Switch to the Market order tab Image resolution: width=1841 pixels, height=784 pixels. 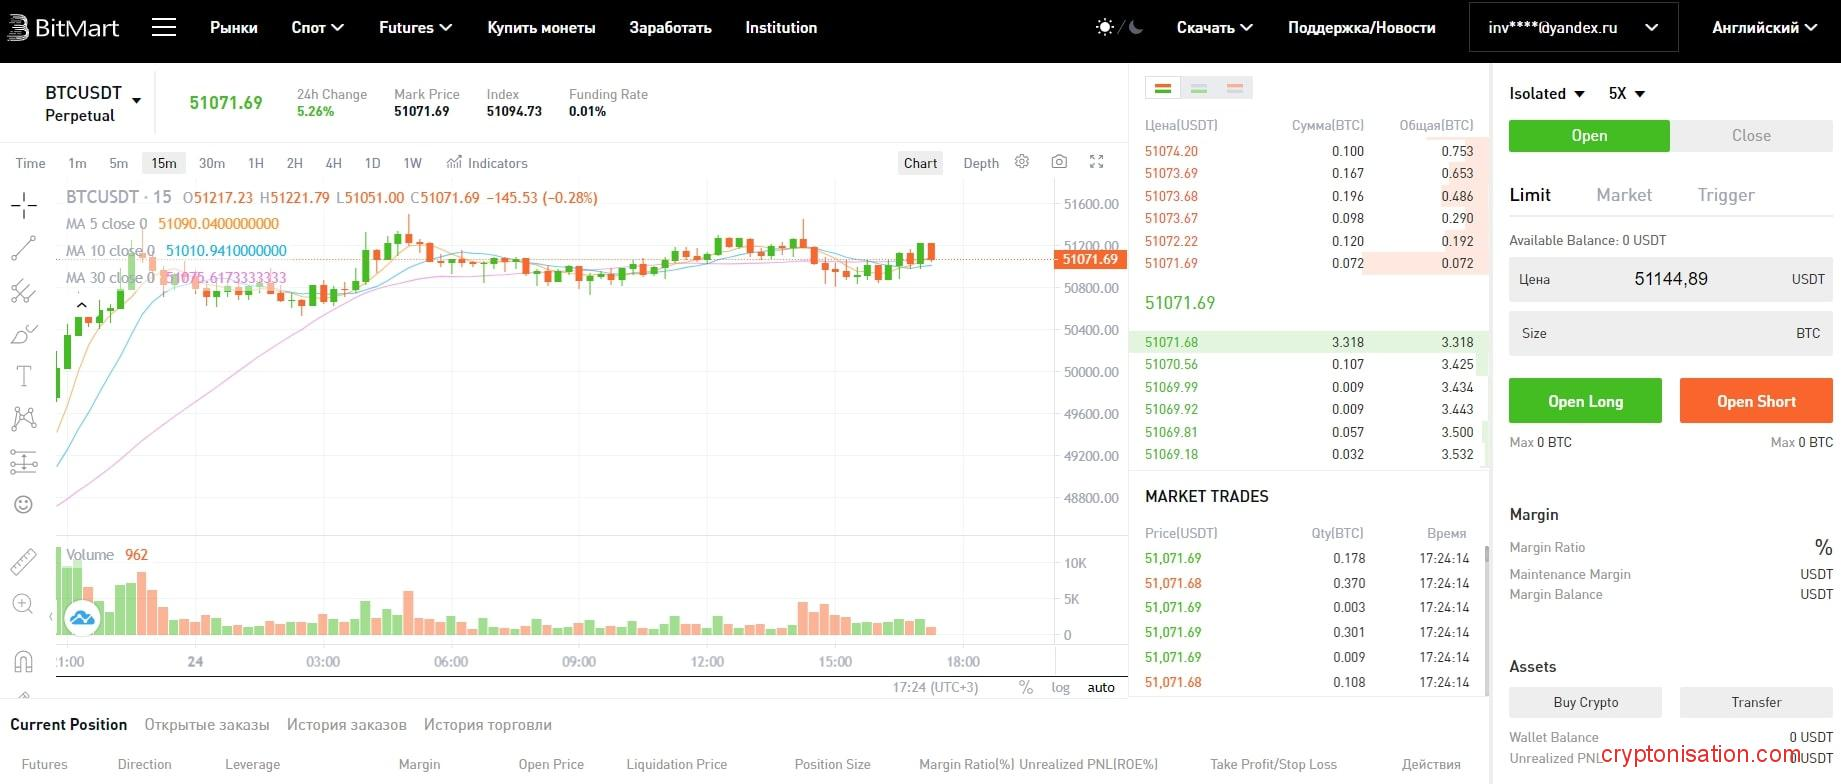coord(1623,195)
